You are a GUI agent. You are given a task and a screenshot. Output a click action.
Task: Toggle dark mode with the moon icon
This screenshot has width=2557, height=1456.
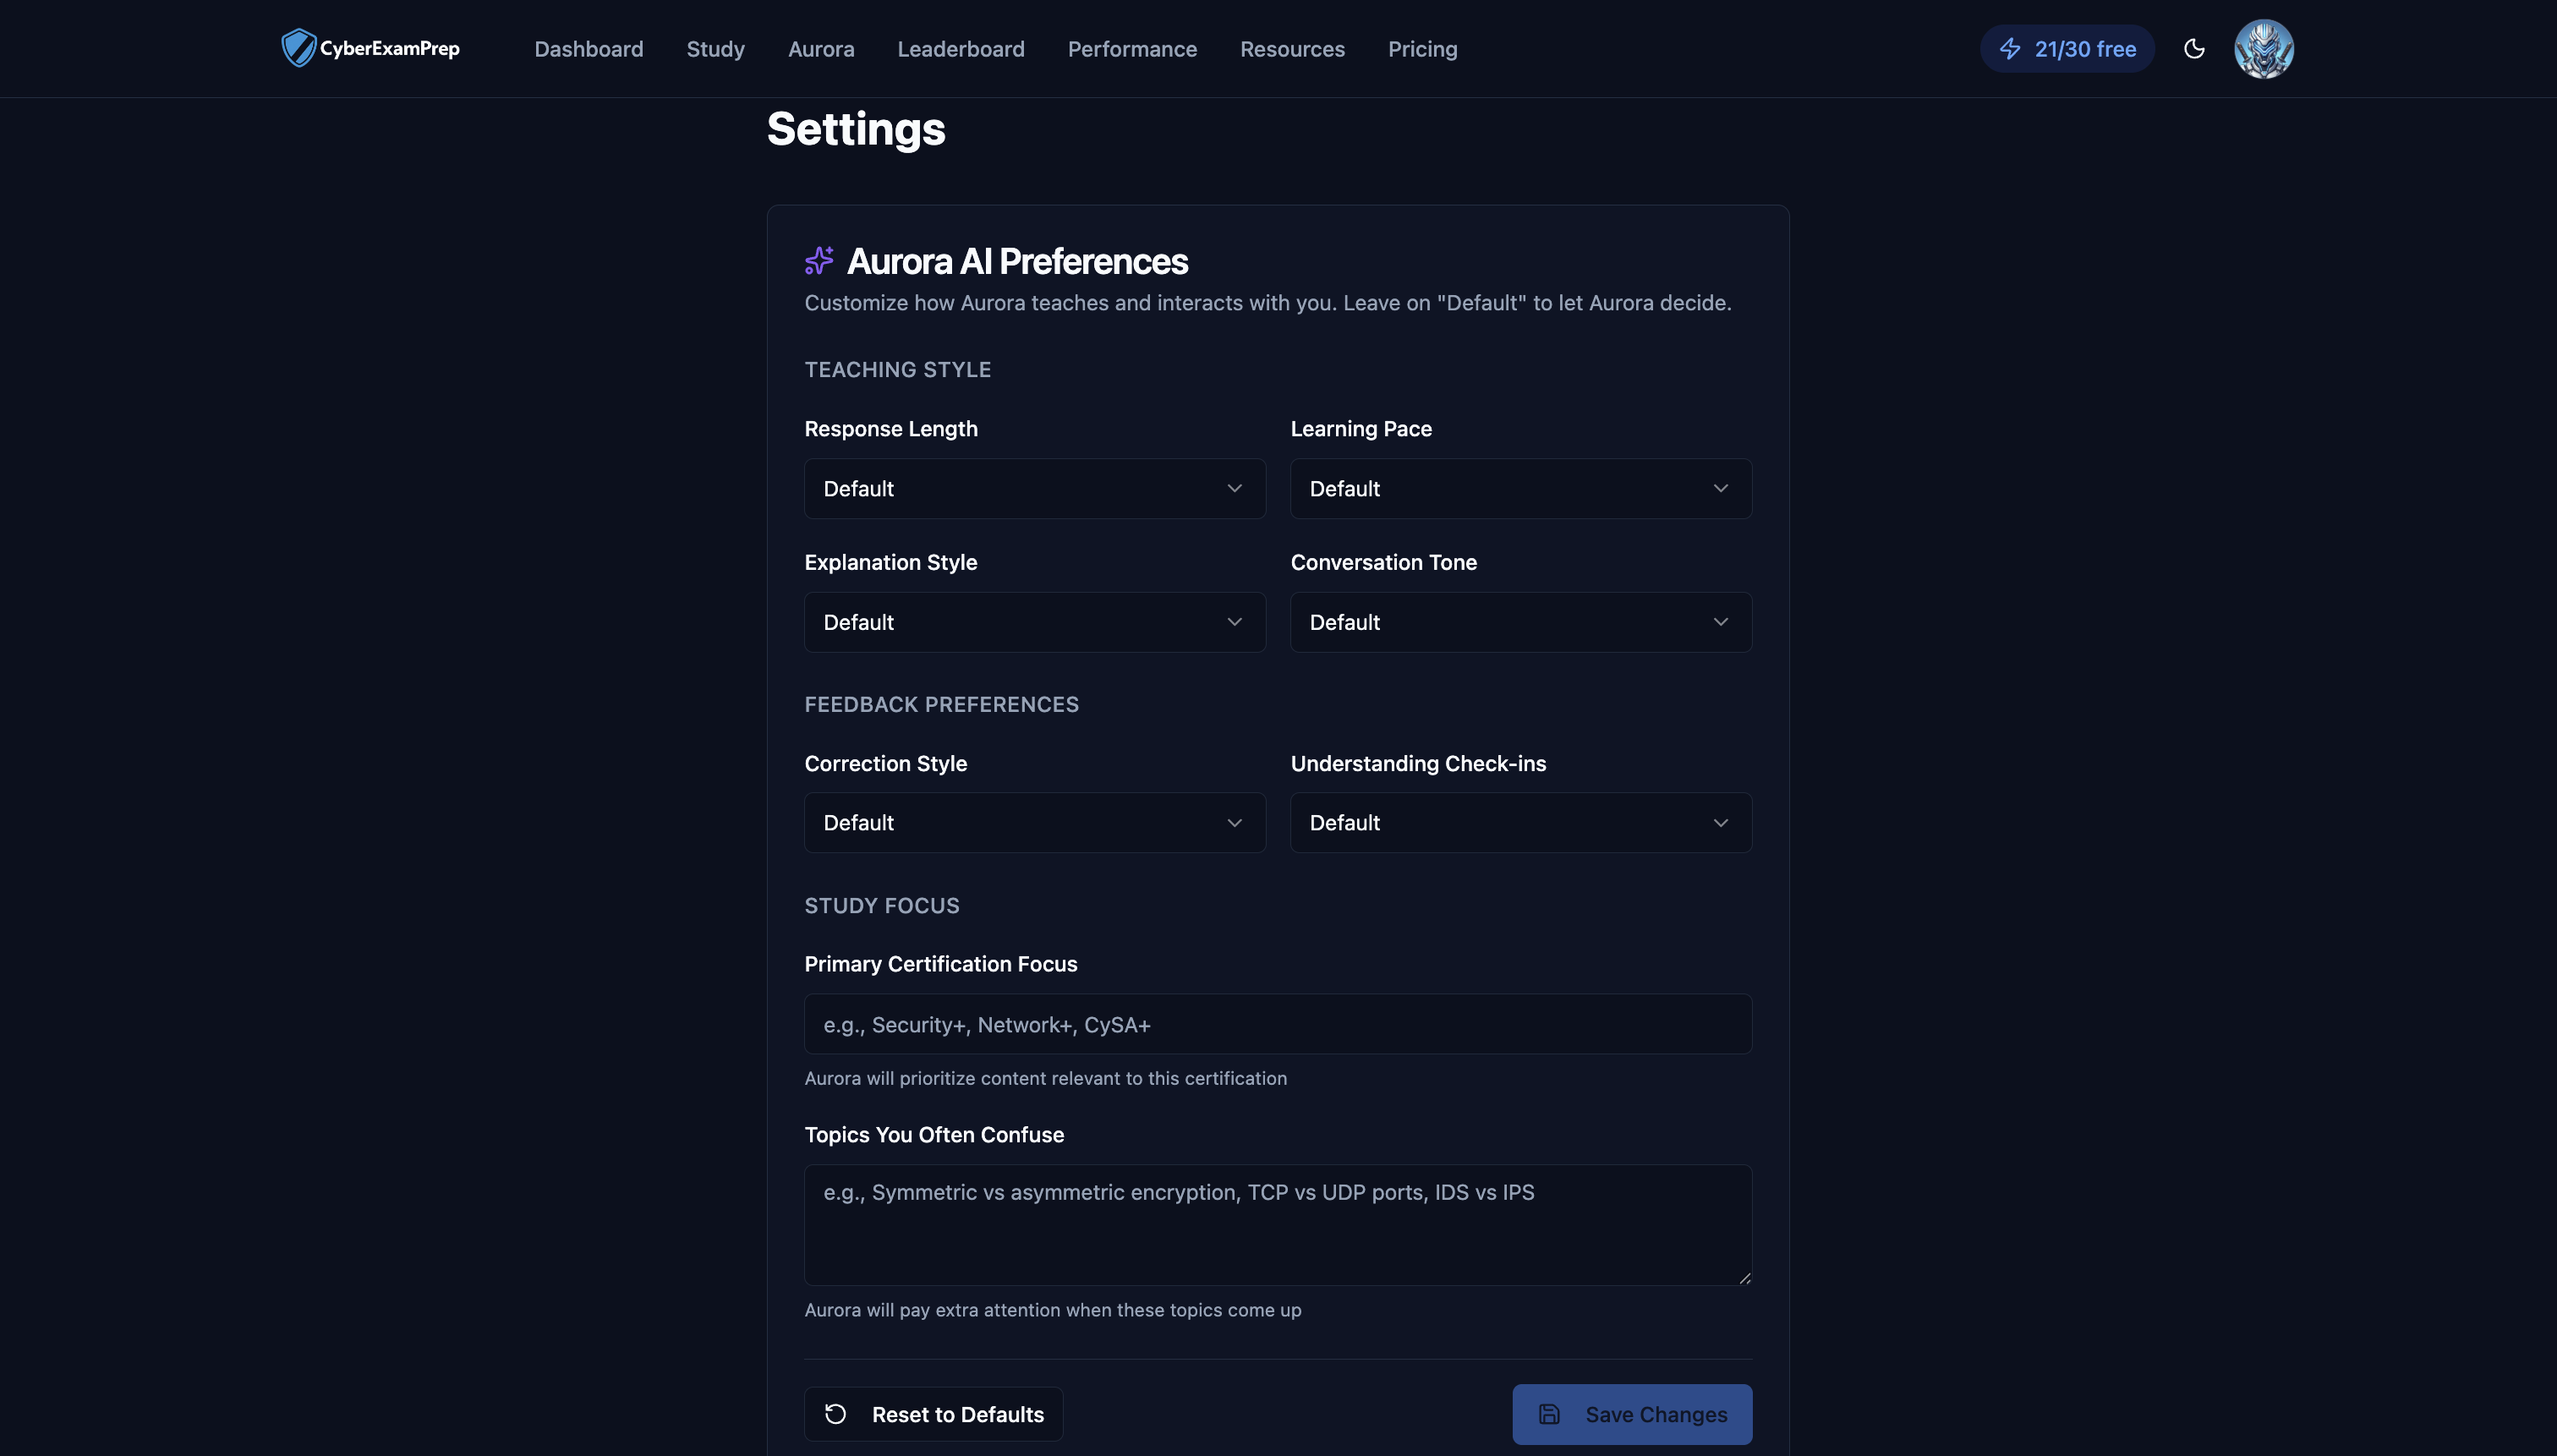pyautogui.click(x=2194, y=48)
